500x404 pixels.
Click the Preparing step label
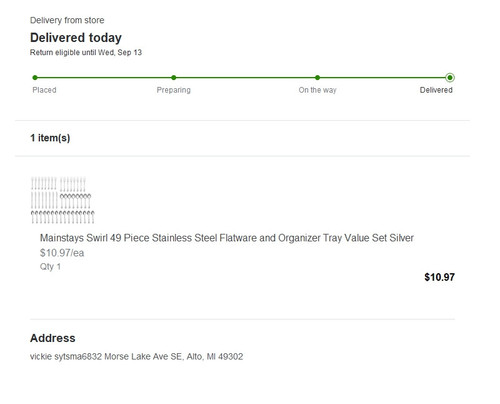coord(174,90)
